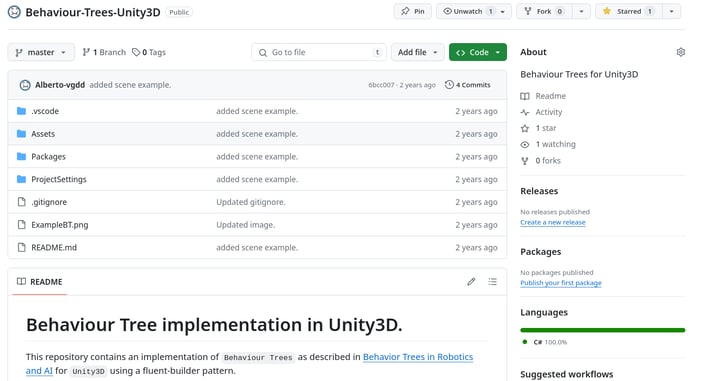Open the Packages folder
This screenshot has height=381, width=705.
click(x=48, y=157)
